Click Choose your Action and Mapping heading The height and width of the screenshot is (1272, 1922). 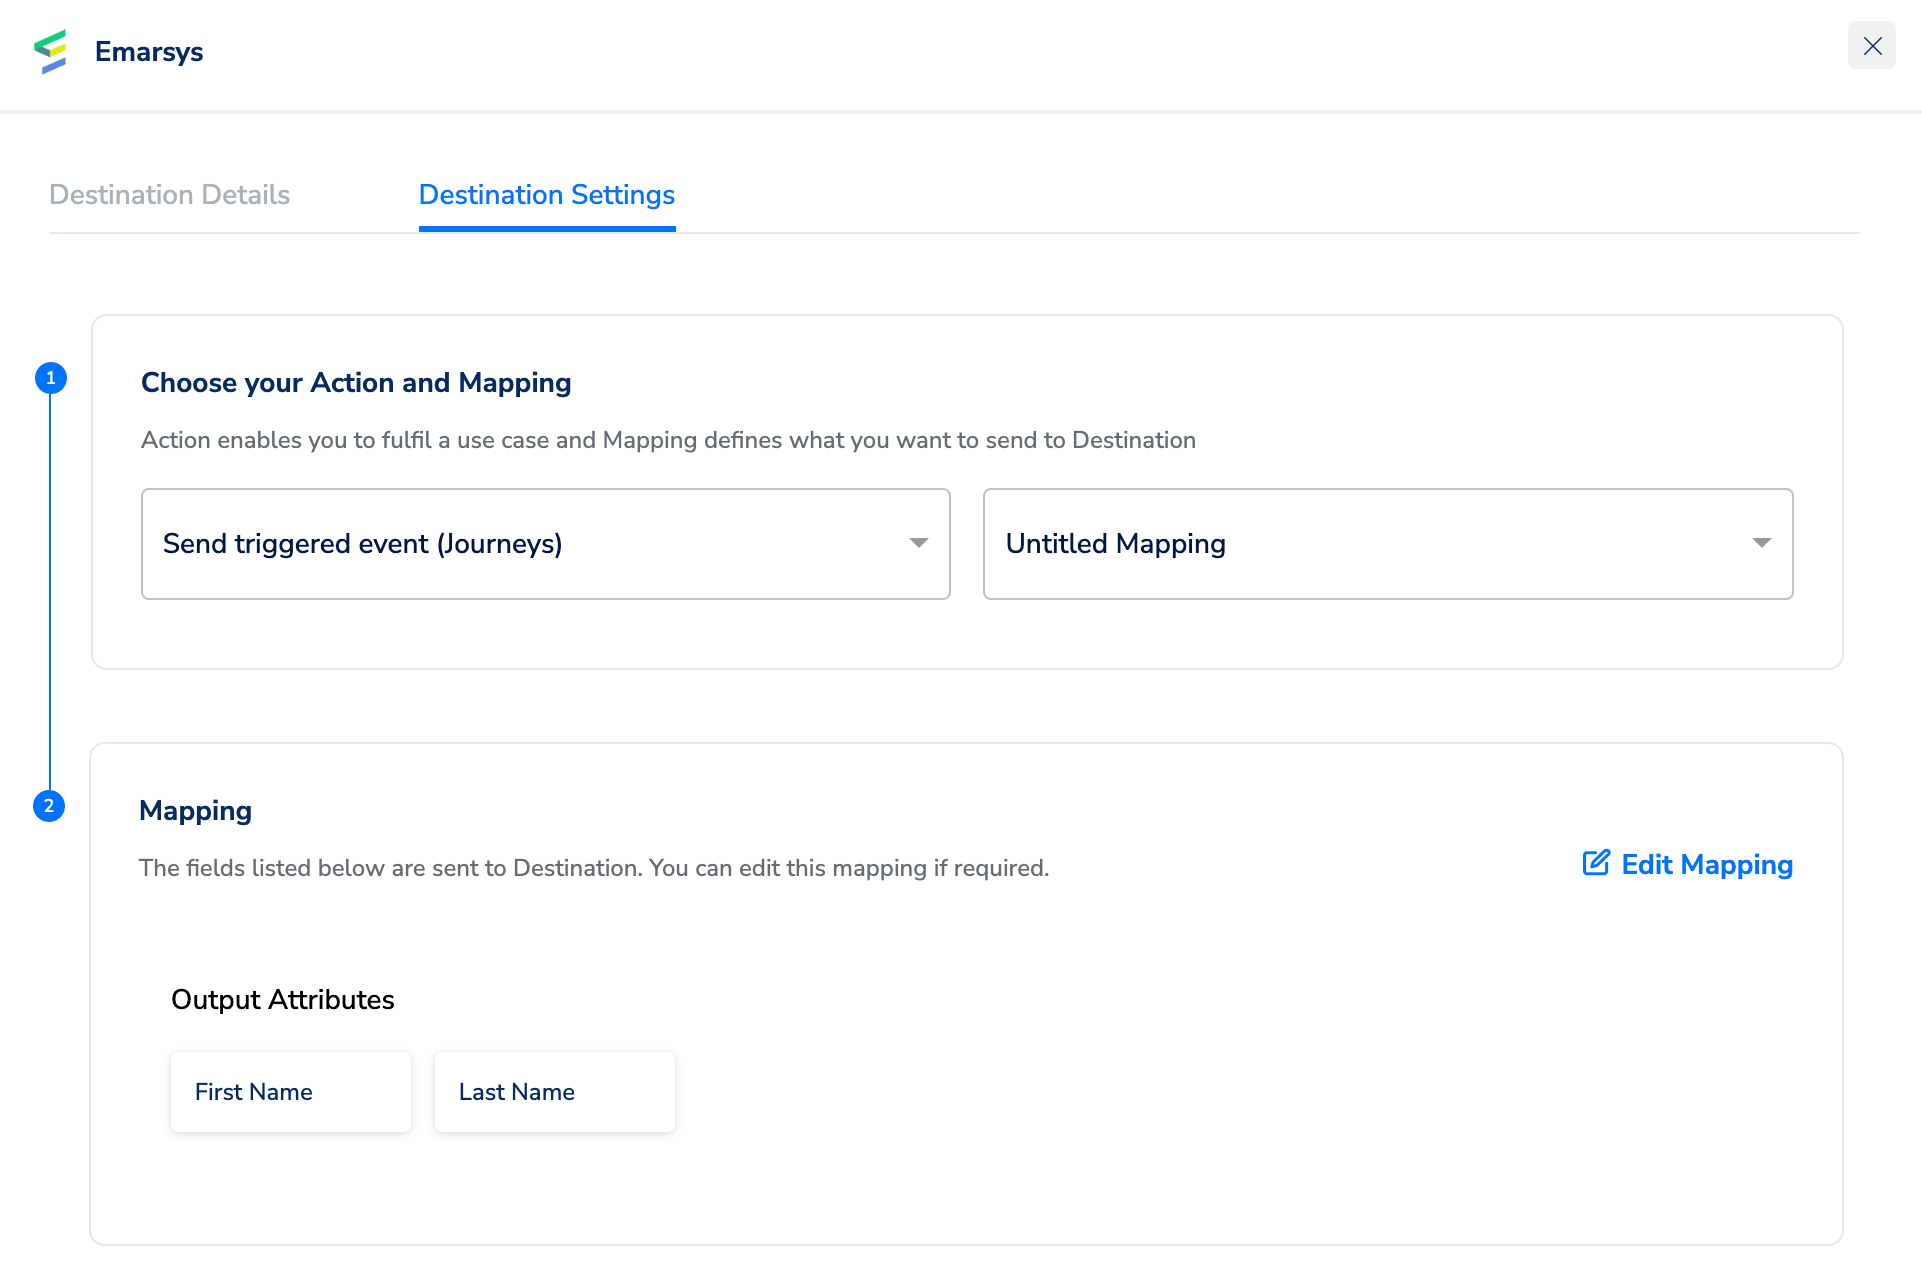[x=356, y=383]
